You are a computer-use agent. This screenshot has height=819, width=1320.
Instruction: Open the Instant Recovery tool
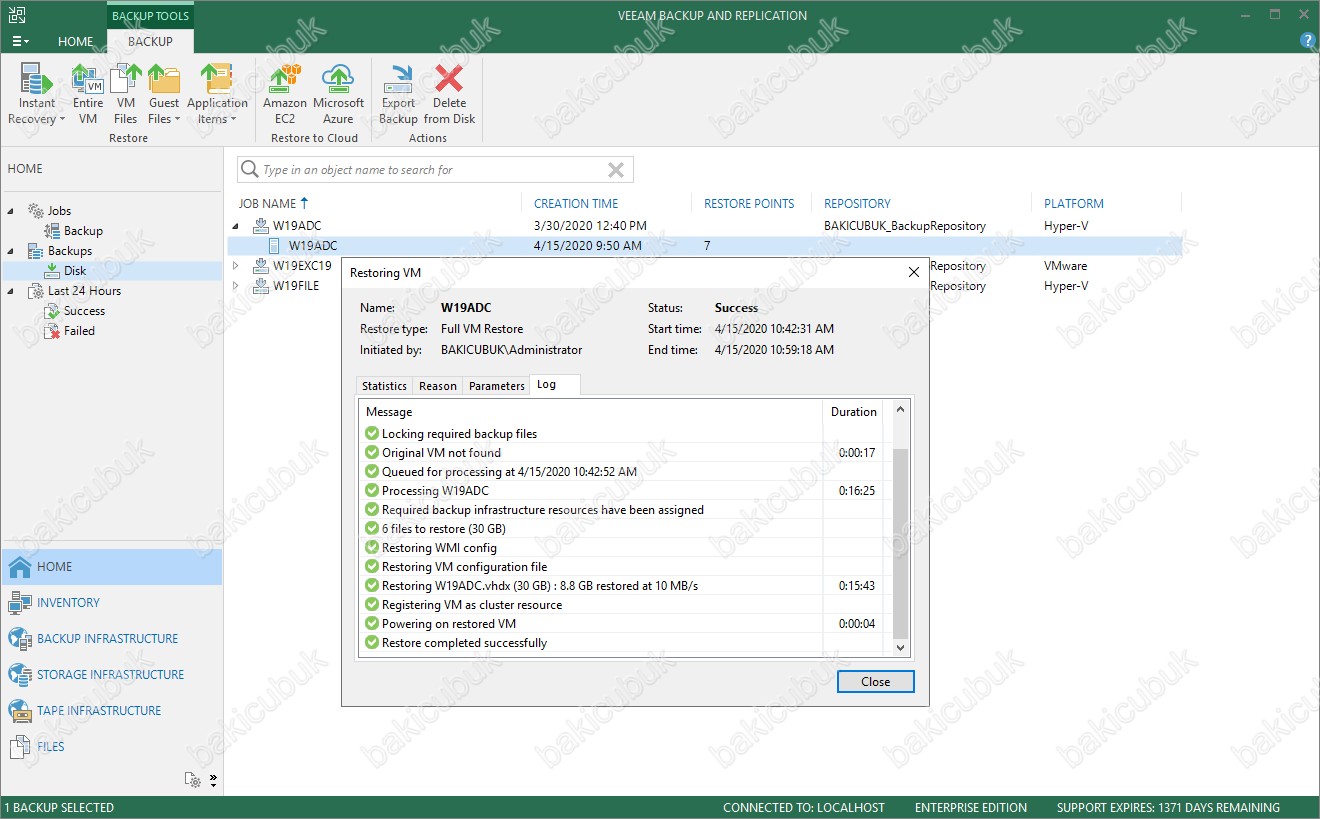[x=37, y=94]
